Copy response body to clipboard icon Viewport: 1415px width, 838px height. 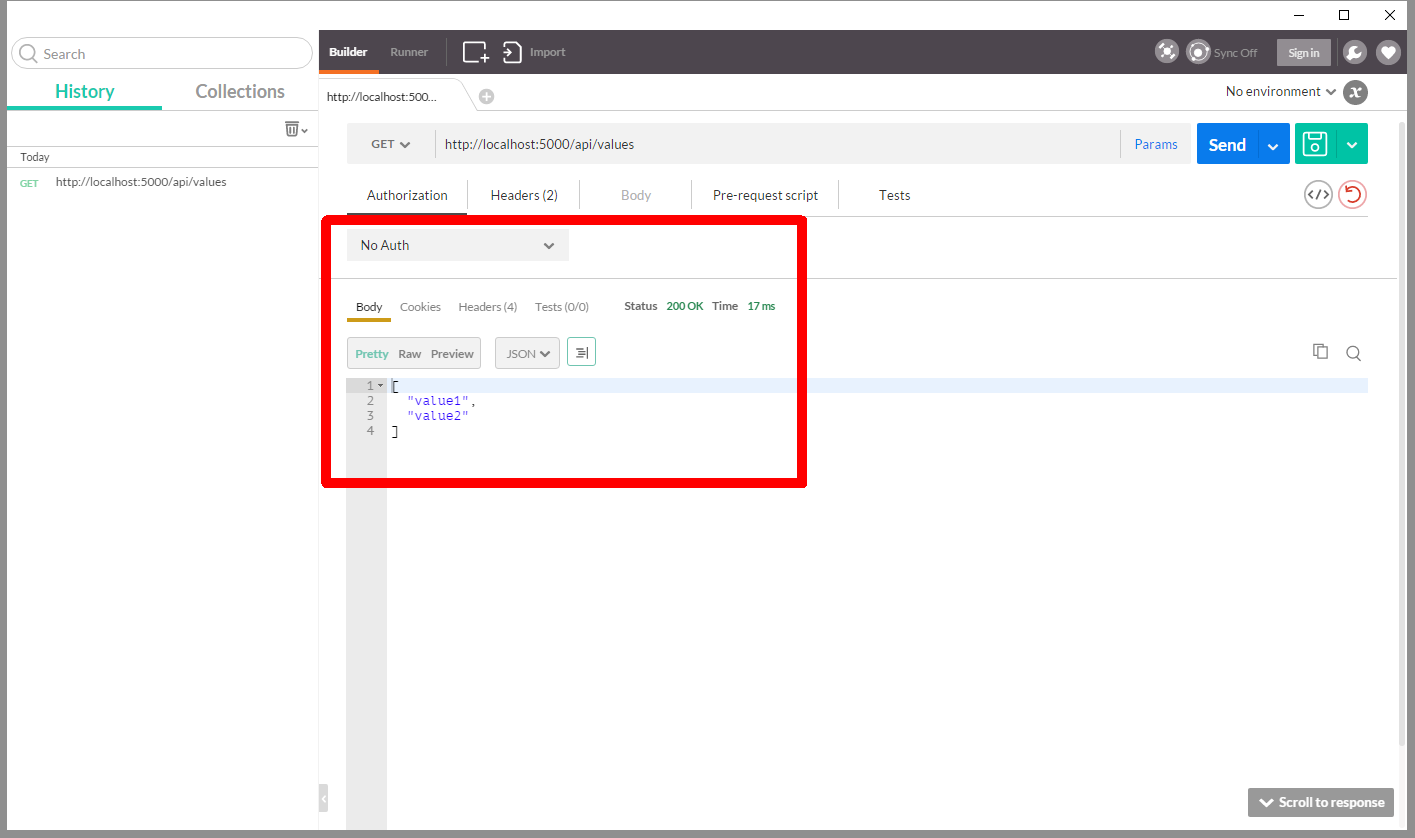pyautogui.click(x=1320, y=352)
